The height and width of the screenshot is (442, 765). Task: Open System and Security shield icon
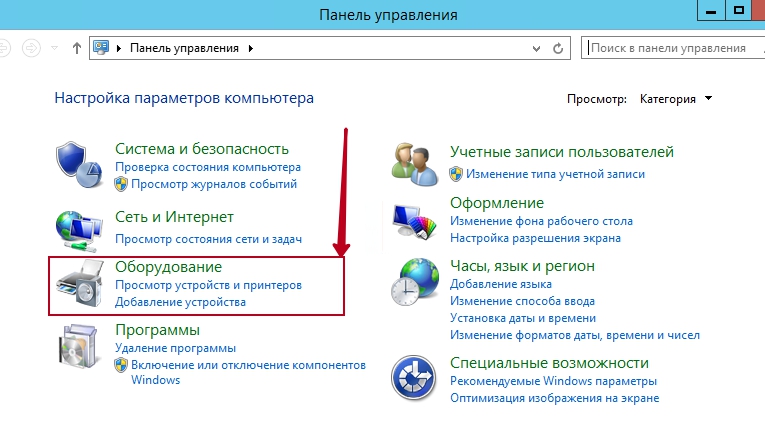point(79,164)
